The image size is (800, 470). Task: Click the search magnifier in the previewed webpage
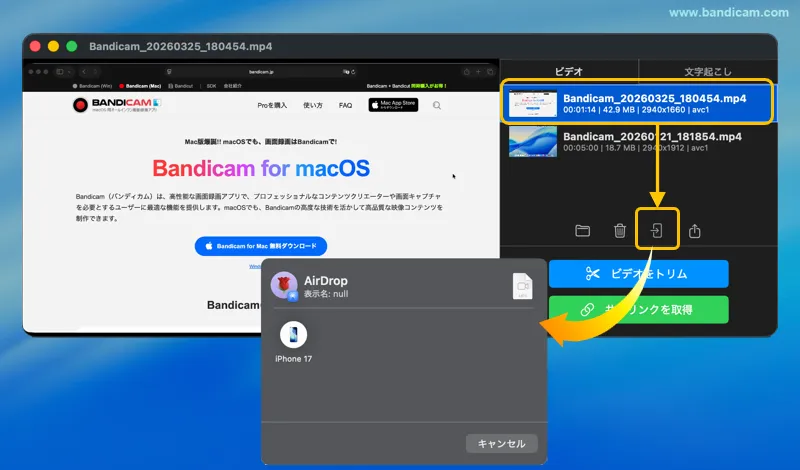[x=437, y=105]
